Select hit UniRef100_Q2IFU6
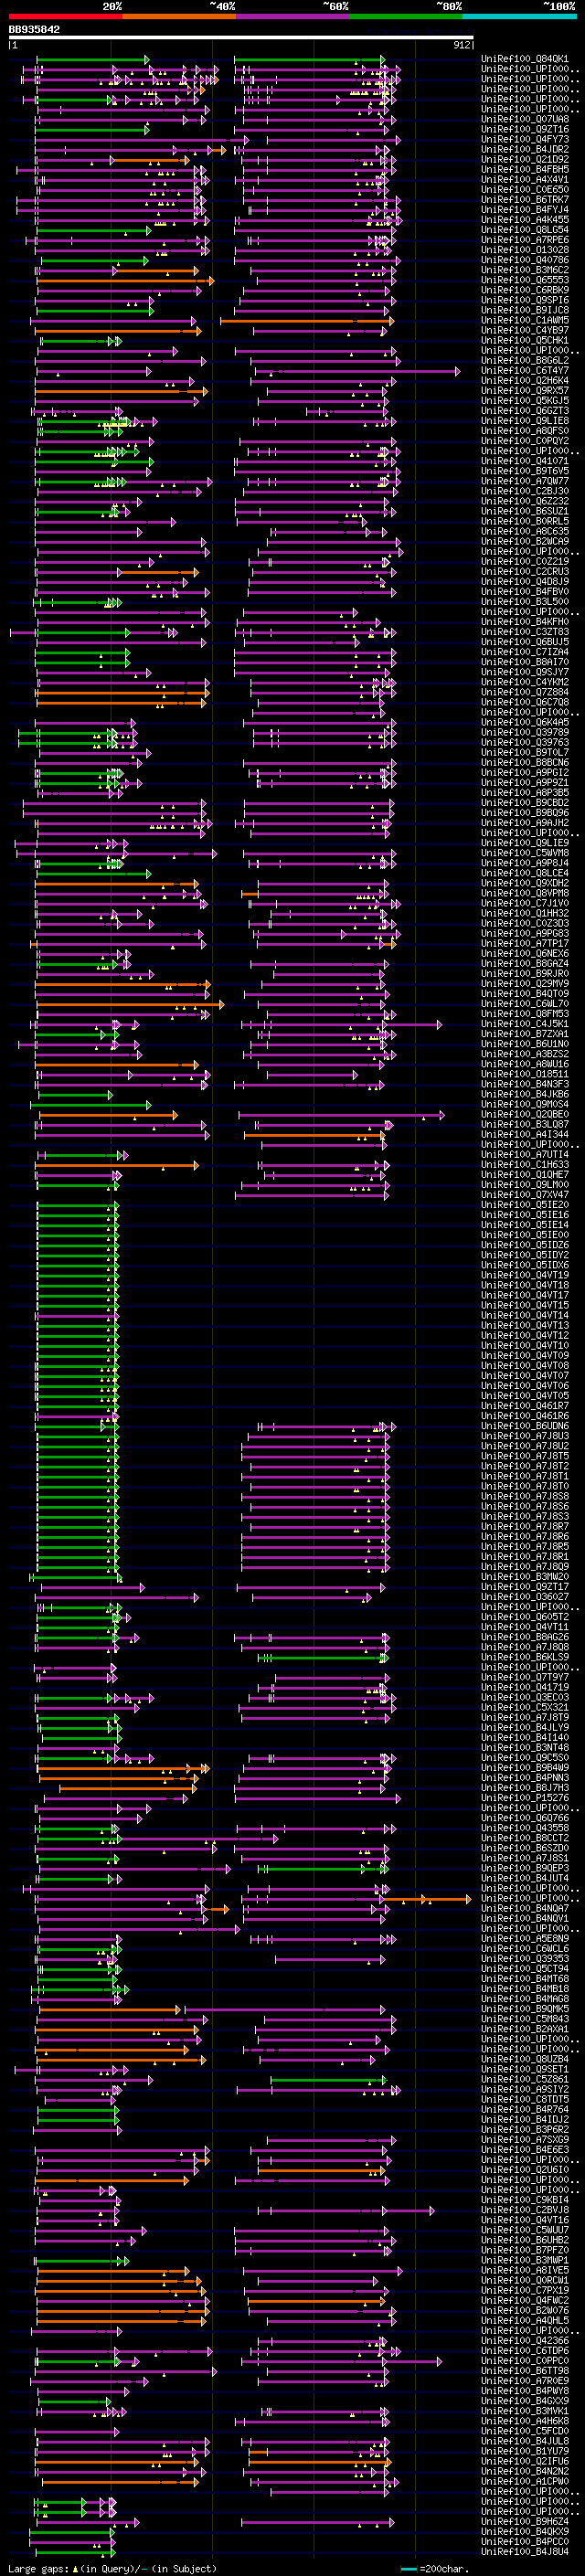The width and height of the screenshot is (585, 2576). [525, 2461]
